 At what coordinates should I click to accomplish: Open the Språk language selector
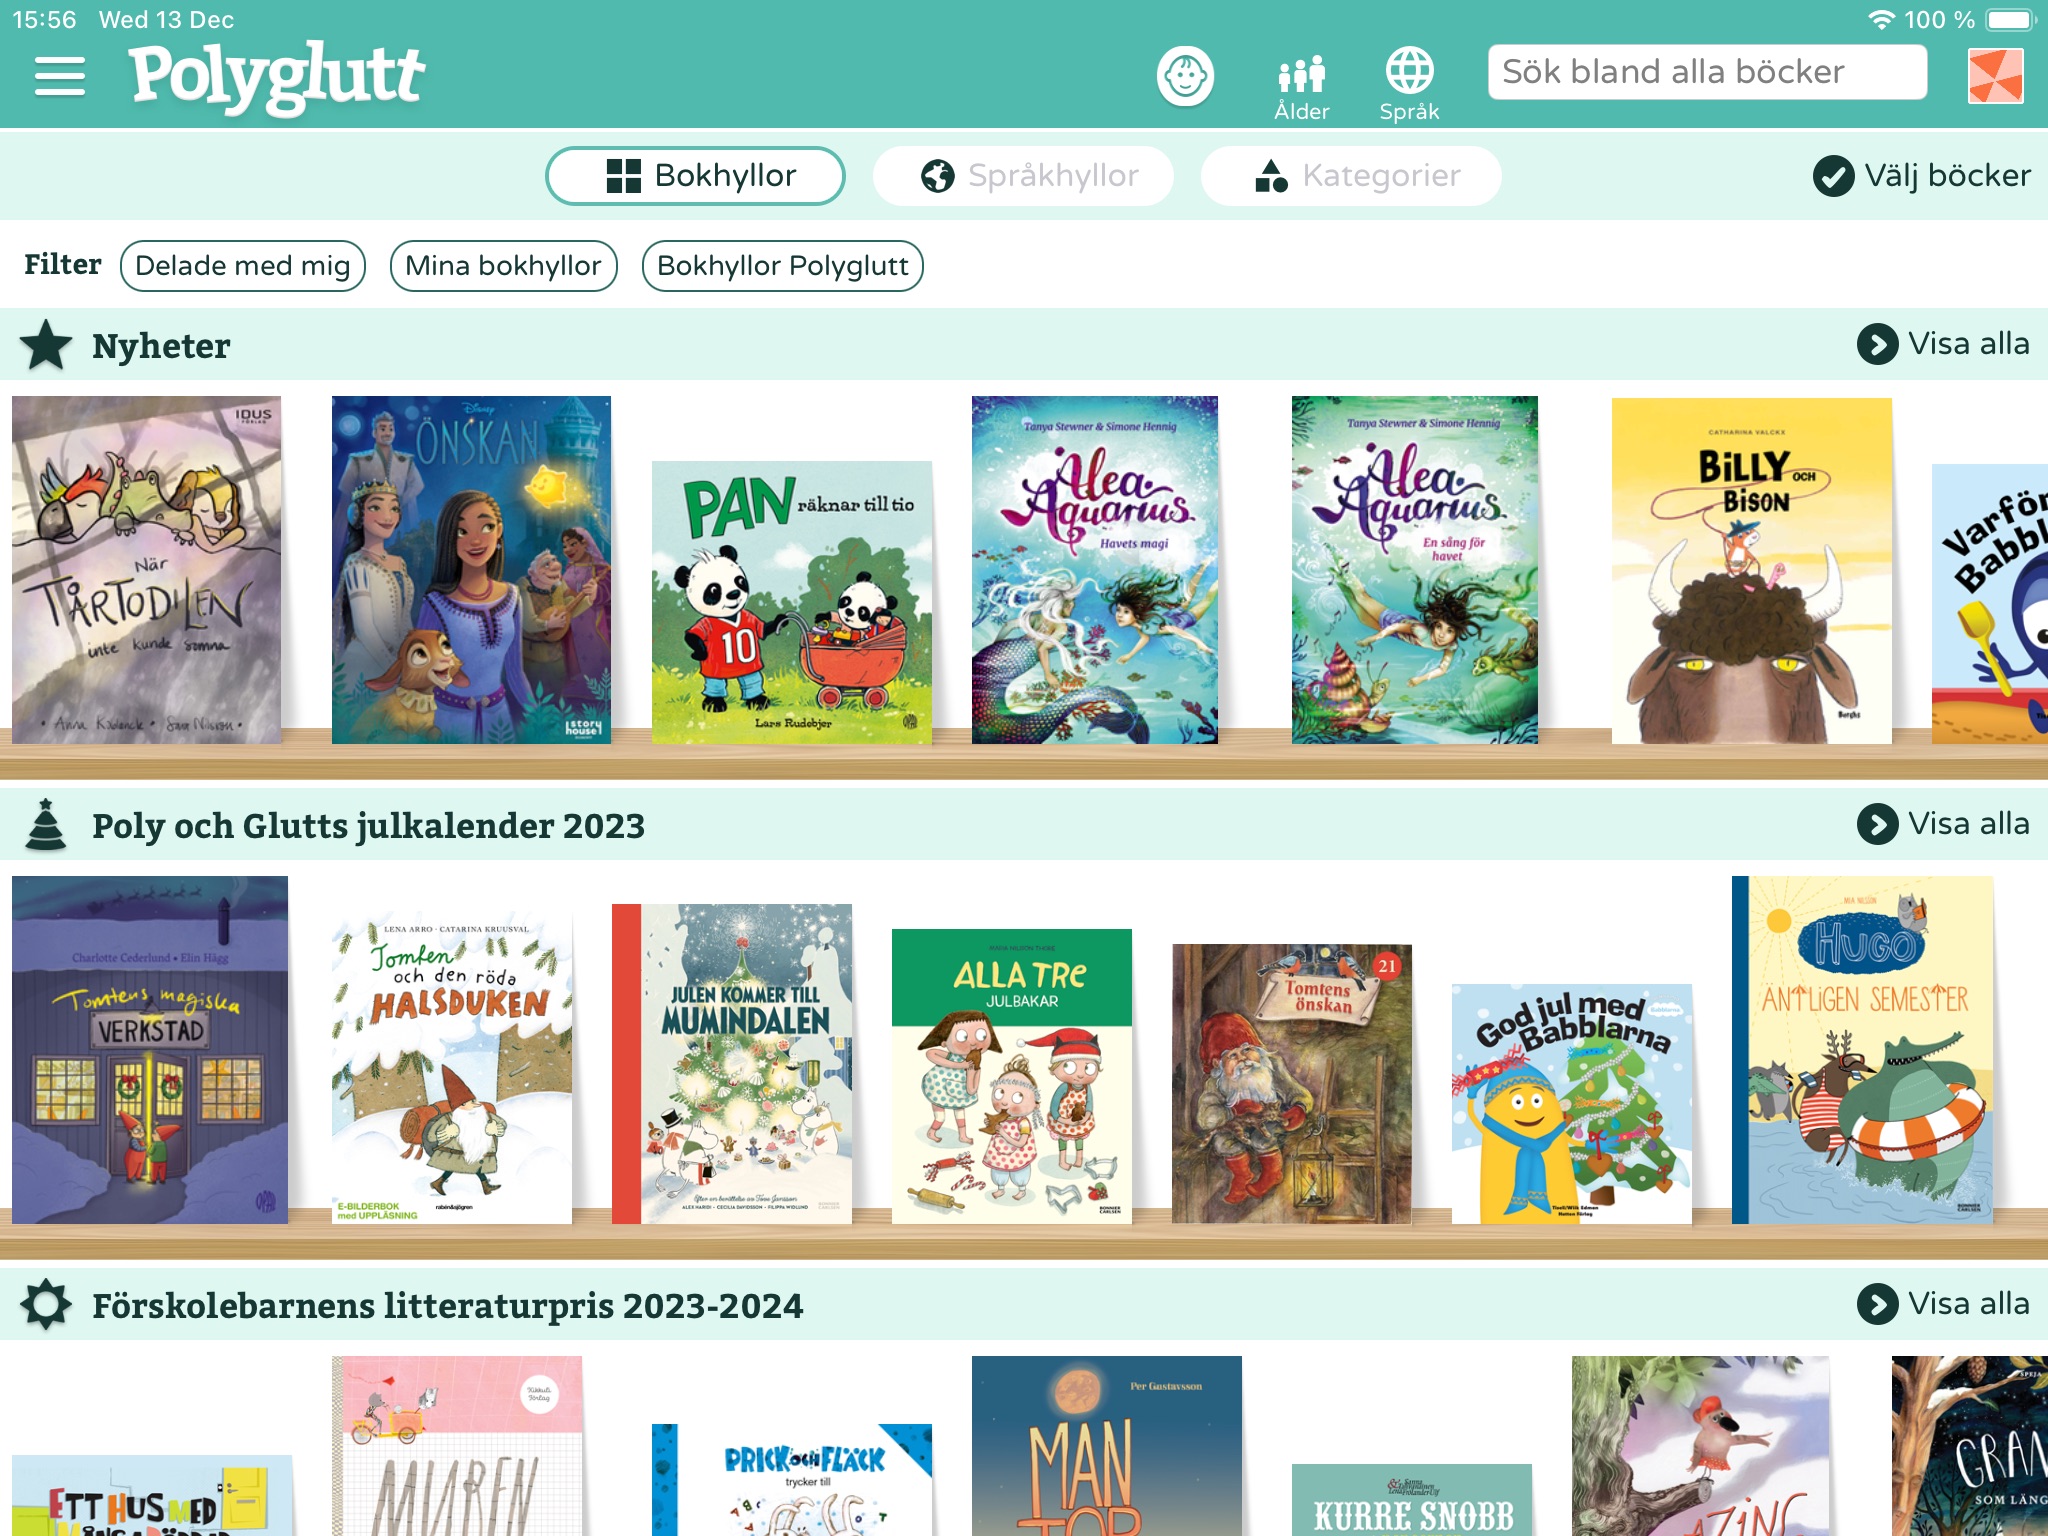1409,85
